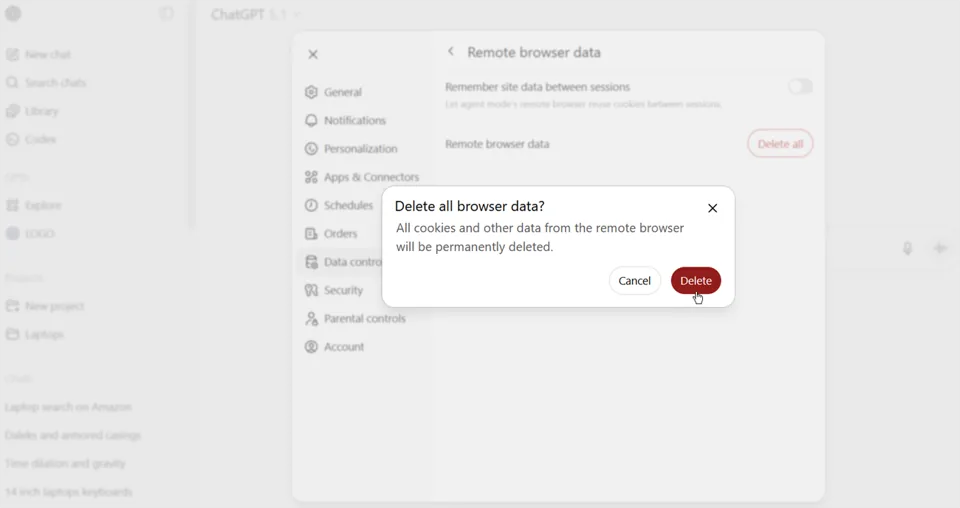Open General settings gear icon
This screenshot has height=508, width=960.
click(311, 92)
